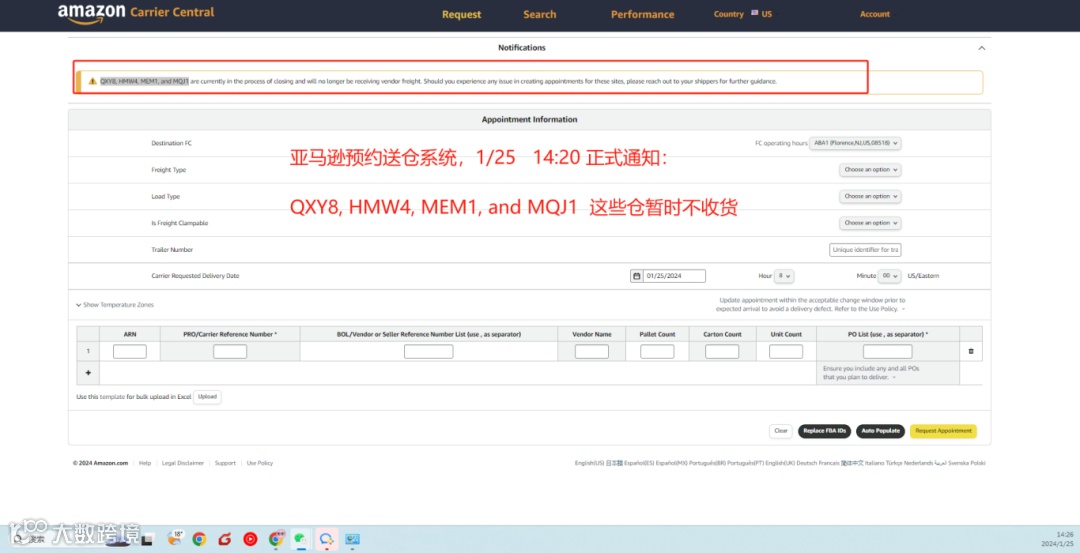Viewport: 1080px width, 553px height.
Task: Switch language to Español(ES)
Action: (640, 463)
